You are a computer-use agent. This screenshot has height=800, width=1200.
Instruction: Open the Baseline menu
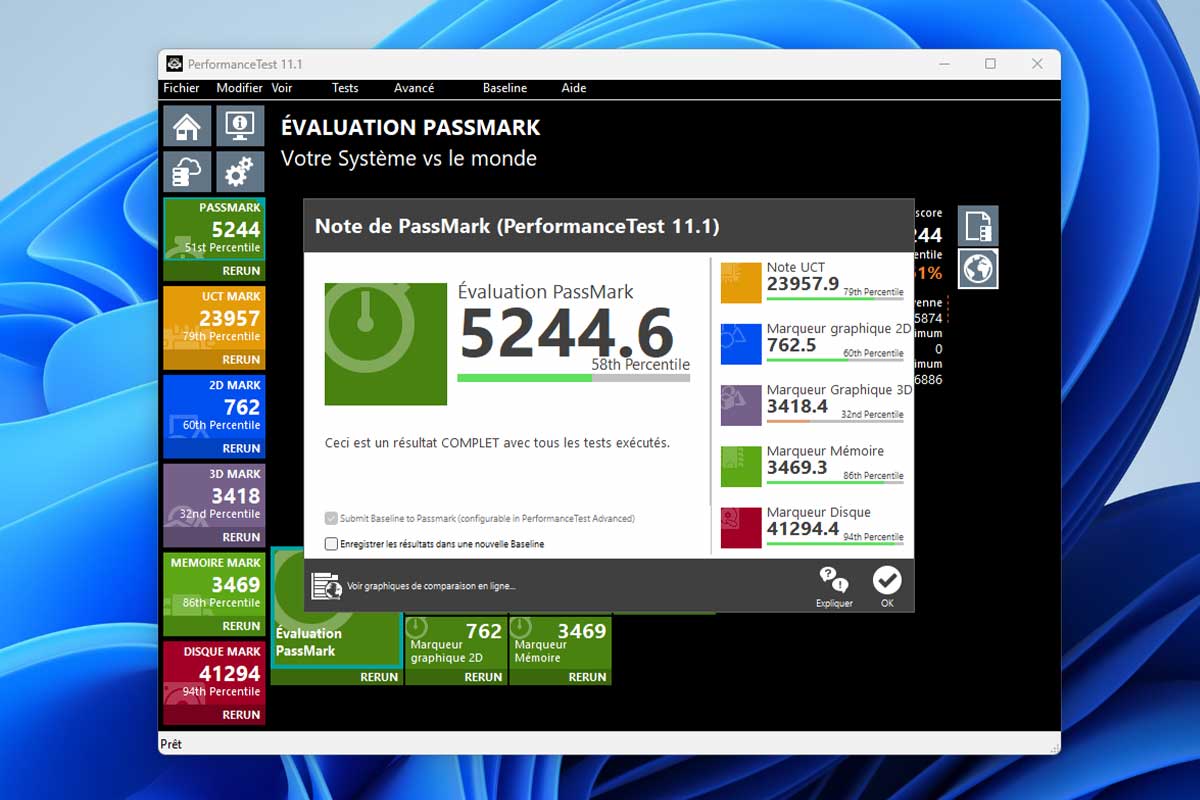[505, 88]
